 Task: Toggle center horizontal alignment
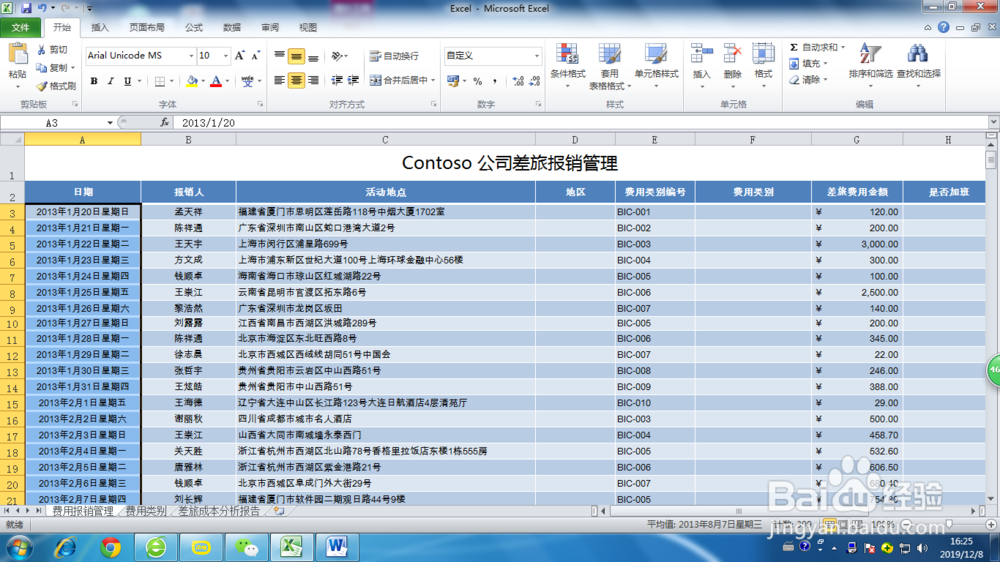[x=296, y=80]
